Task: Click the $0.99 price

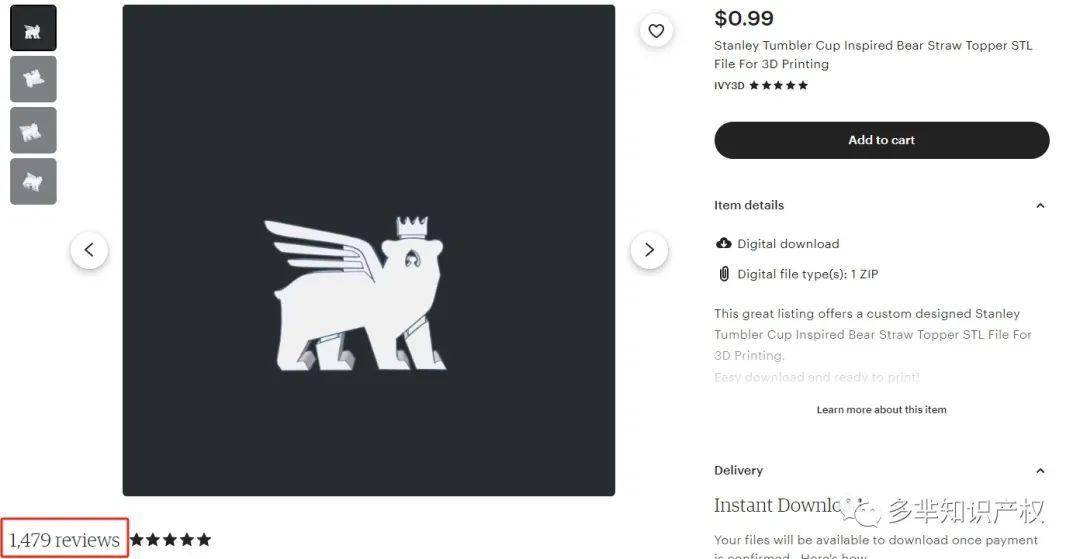Action: 743,18
